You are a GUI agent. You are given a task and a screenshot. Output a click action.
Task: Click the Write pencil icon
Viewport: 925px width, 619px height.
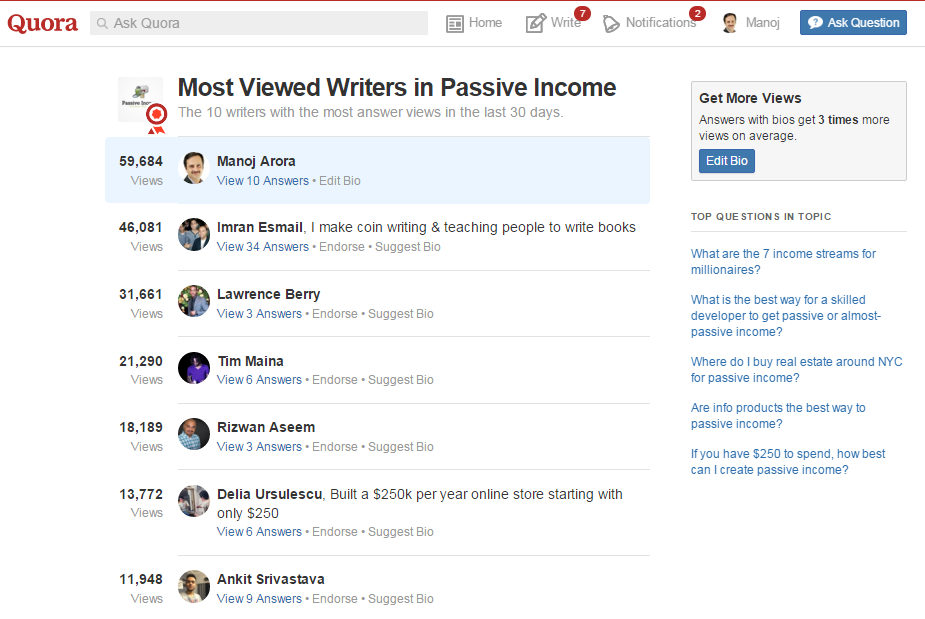[x=536, y=23]
